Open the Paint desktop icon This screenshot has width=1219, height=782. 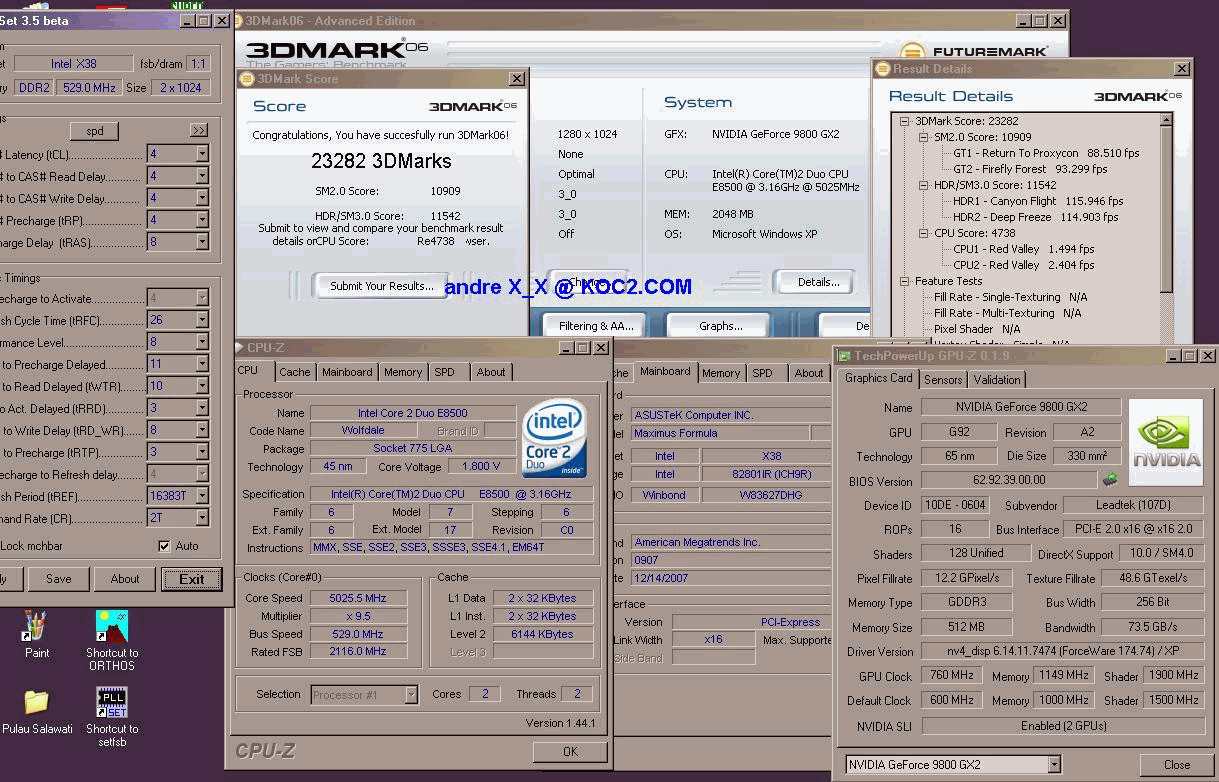pyautogui.click(x=36, y=634)
